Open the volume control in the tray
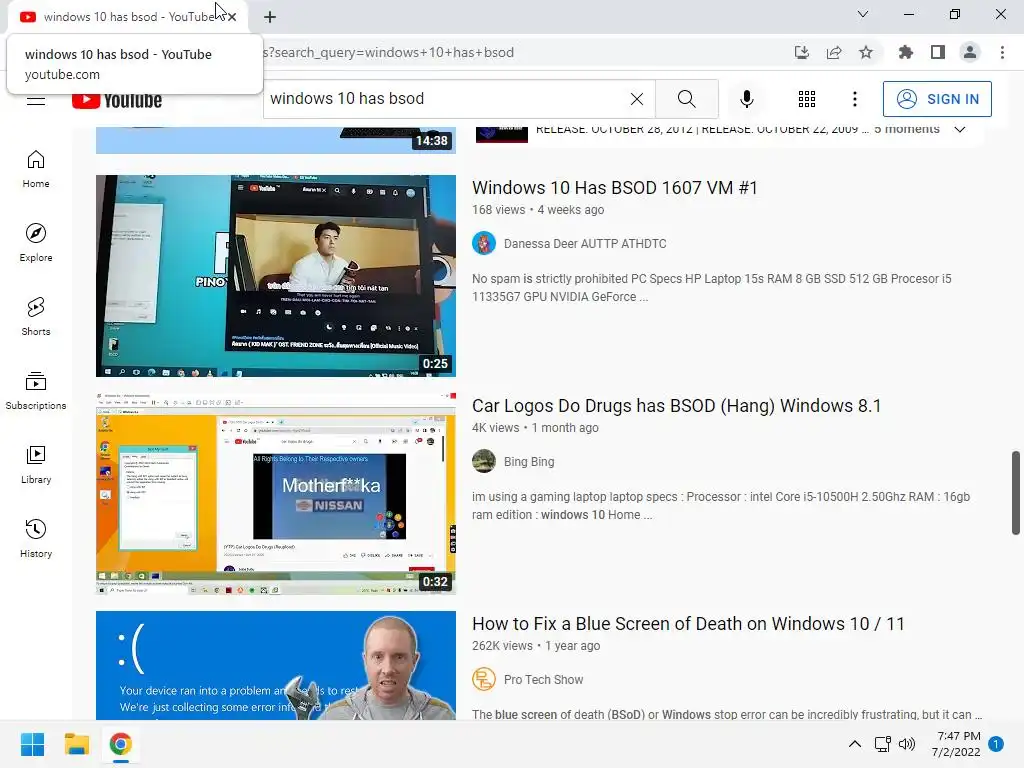Screen dimensions: 1024x768 click(x=906, y=744)
